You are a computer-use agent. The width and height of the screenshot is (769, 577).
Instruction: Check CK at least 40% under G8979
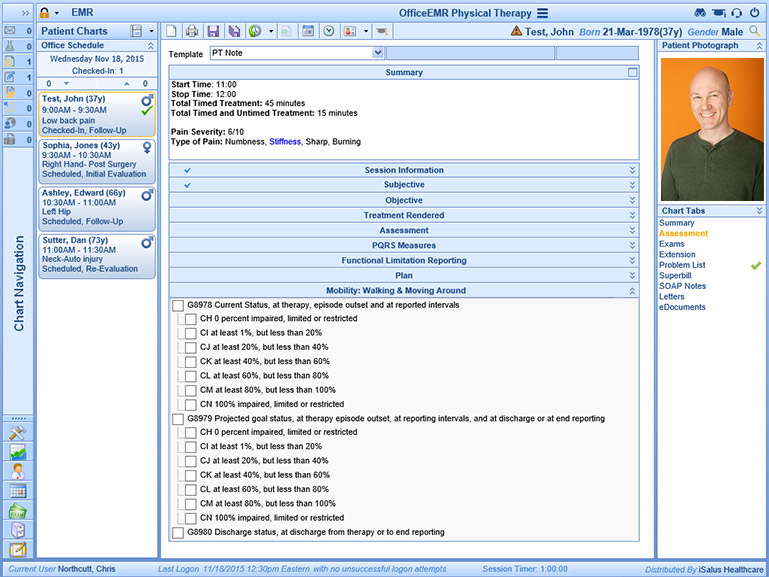[x=191, y=476]
